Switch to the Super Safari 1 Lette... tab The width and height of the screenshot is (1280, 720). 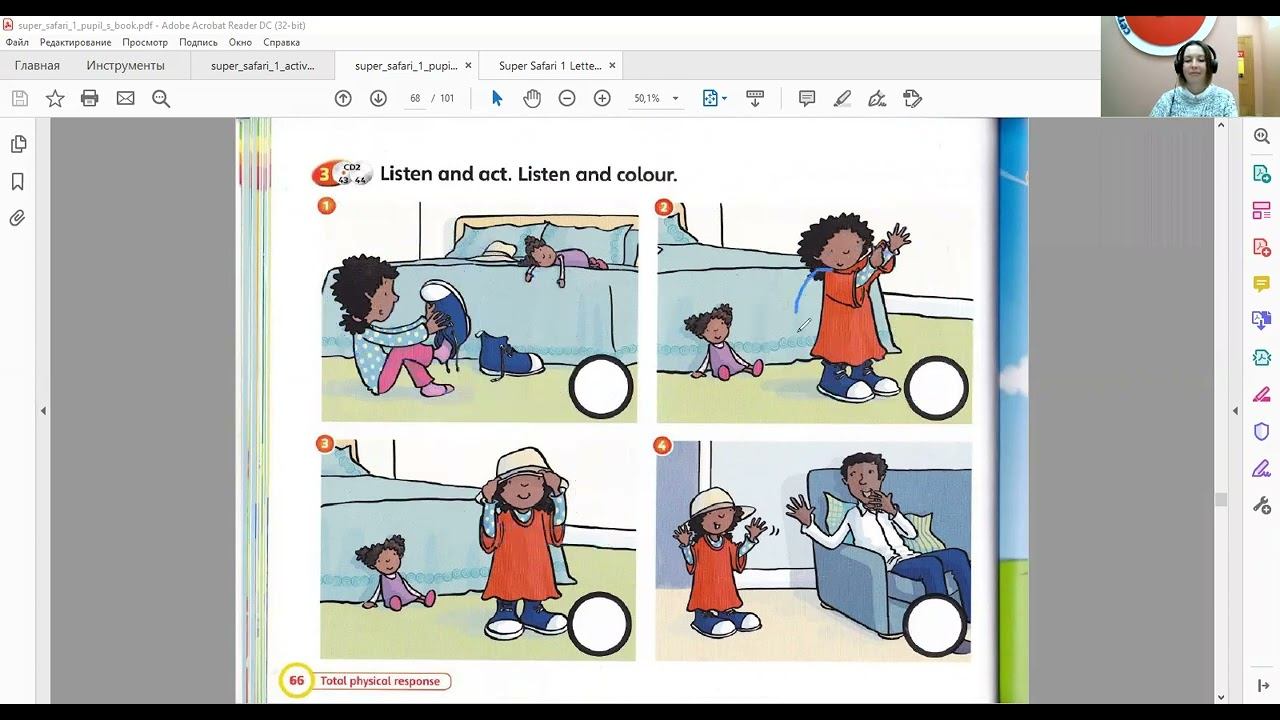click(x=550, y=66)
